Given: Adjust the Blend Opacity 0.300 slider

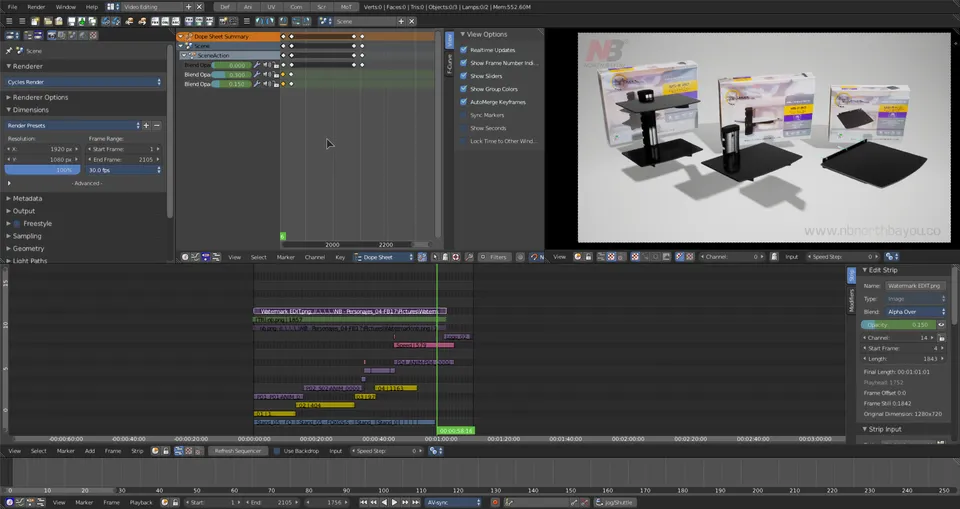Looking at the screenshot, I should tap(232, 75).
